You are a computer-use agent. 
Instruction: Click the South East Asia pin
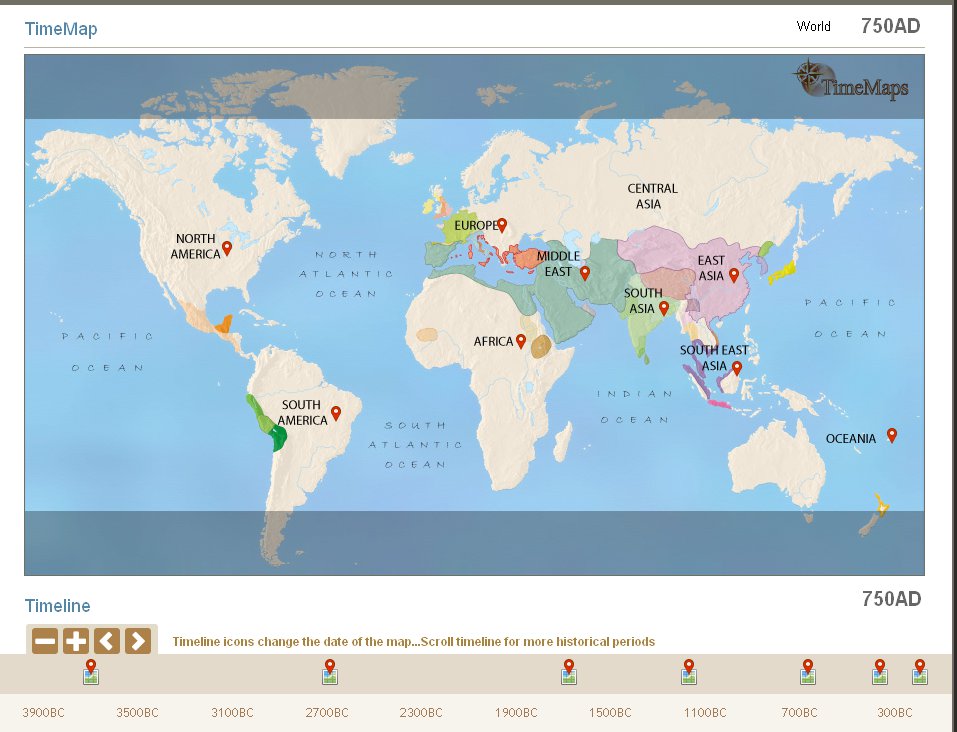click(x=736, y=366)
